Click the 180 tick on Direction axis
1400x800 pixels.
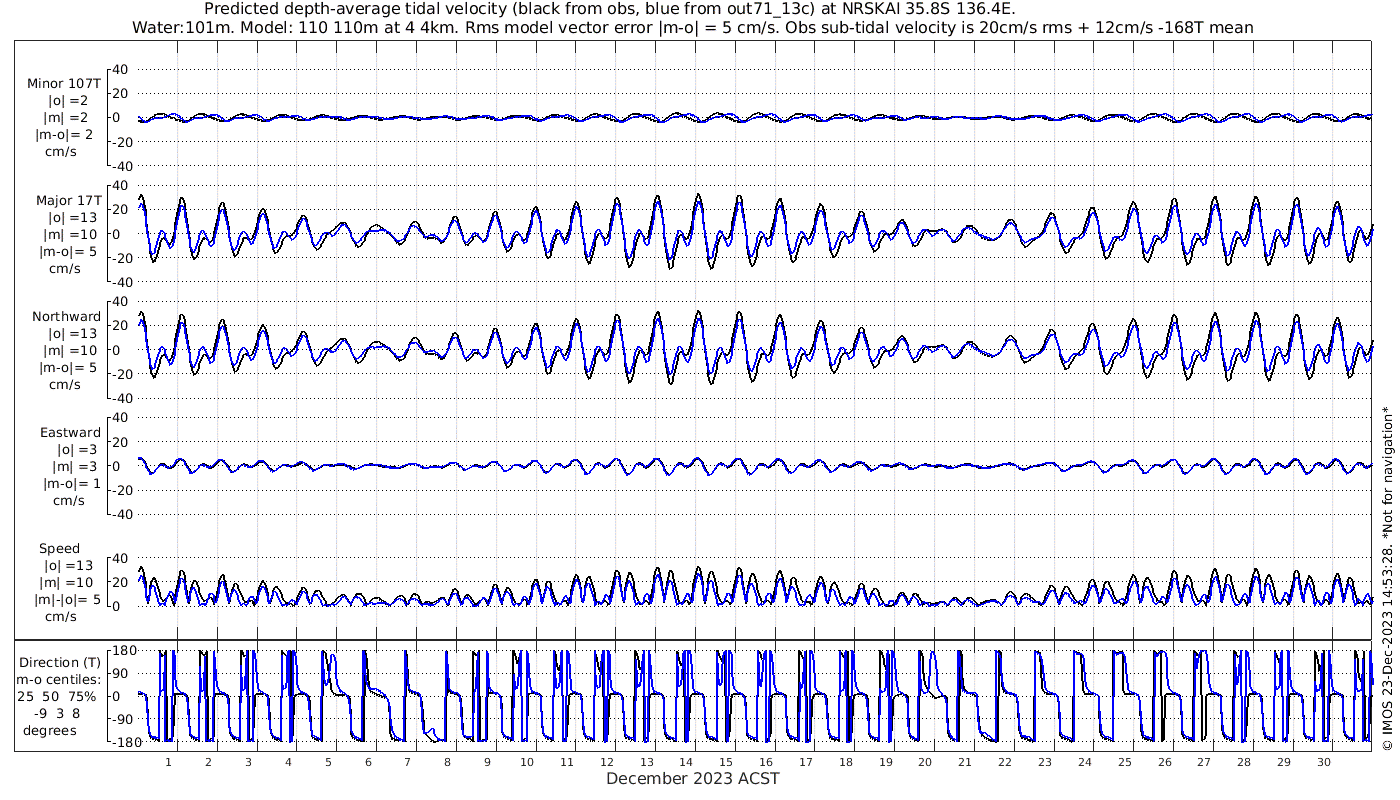tap(122, 650)
